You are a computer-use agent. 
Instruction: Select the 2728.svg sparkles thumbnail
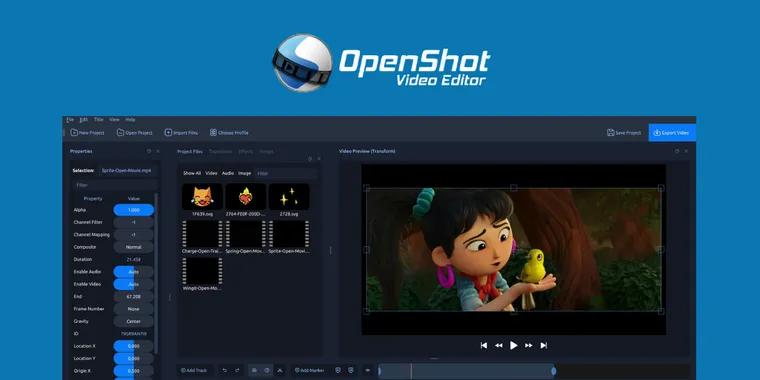tap(289, 196)
